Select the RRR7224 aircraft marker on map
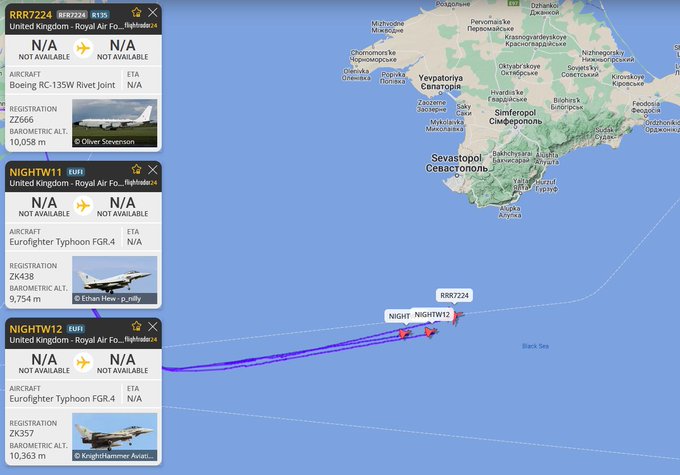 (457, 317)
